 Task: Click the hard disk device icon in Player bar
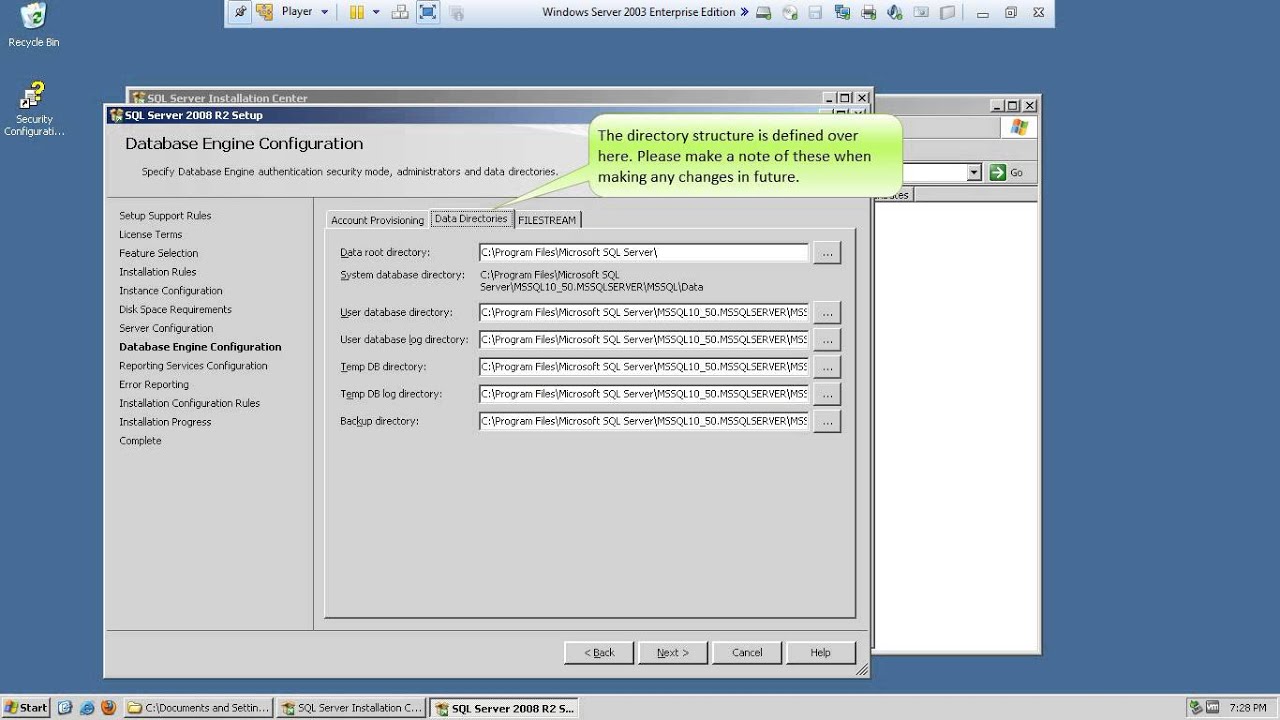[765, 13]
